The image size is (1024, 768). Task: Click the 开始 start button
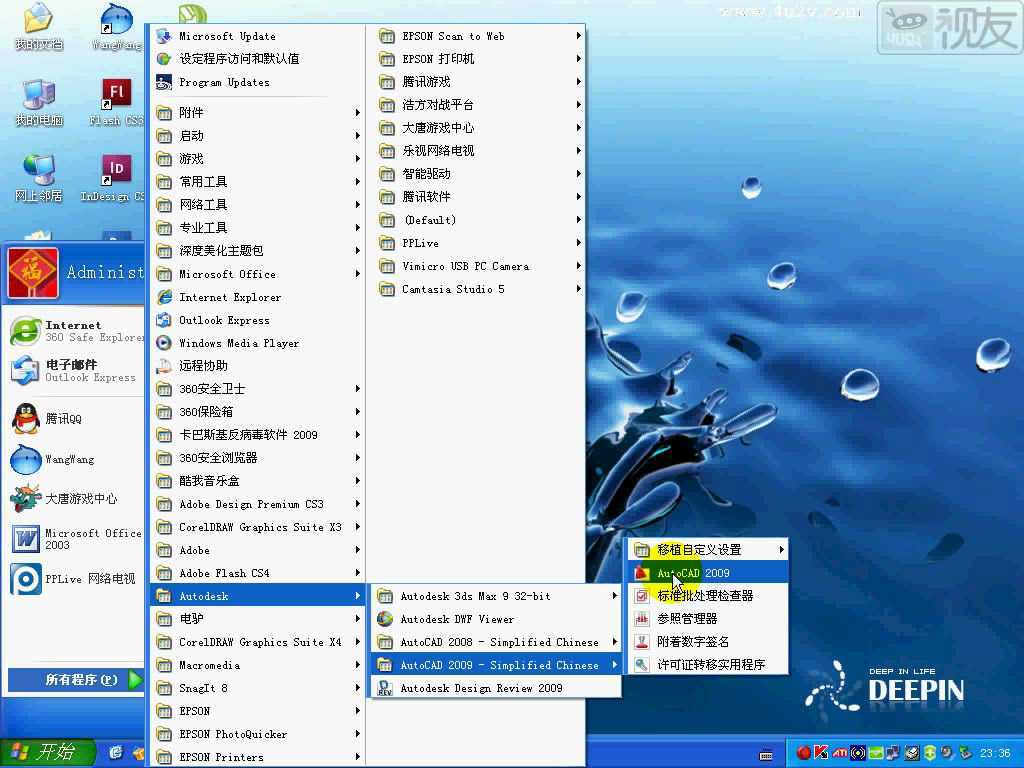pos(47,752)
